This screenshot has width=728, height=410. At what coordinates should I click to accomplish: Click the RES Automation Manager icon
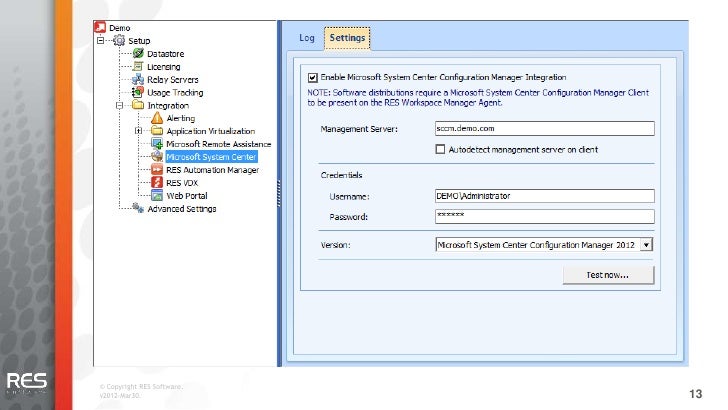(157, 169)
